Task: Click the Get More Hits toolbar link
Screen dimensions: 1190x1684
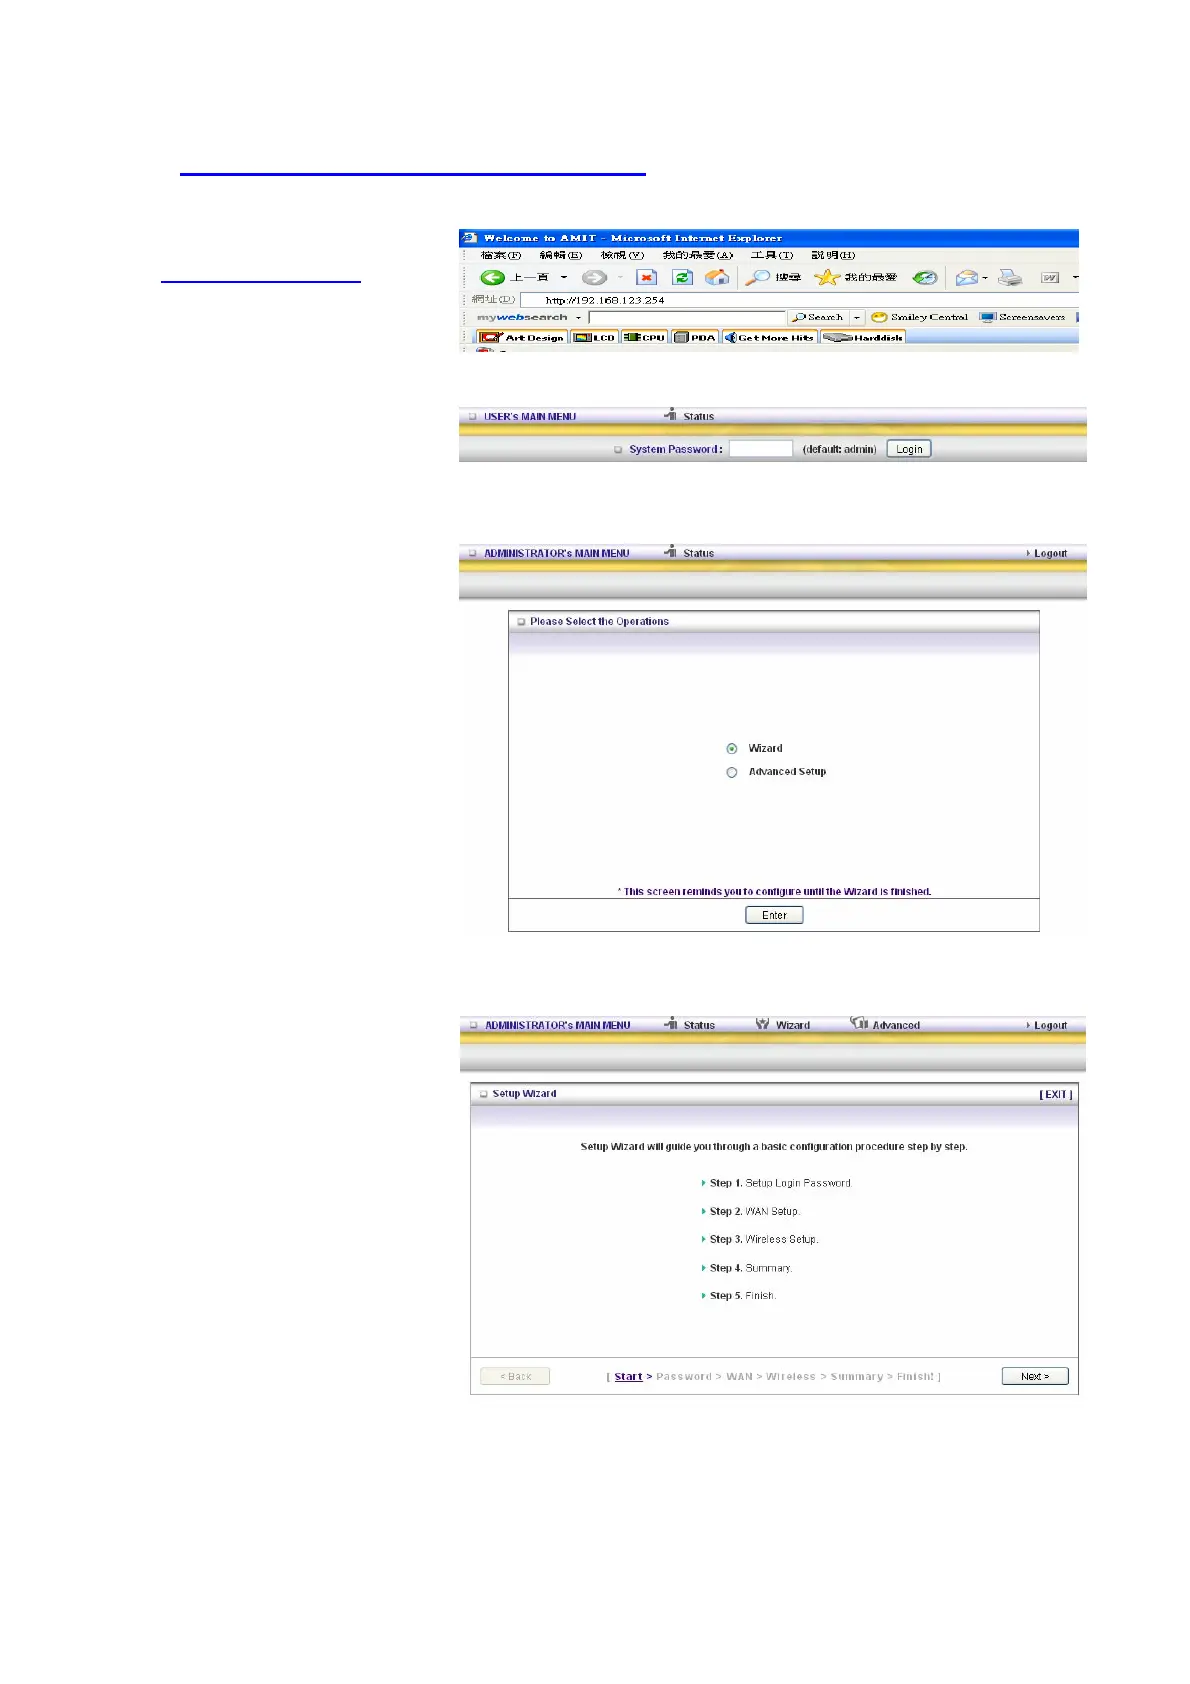Action: tap(769, 337)
